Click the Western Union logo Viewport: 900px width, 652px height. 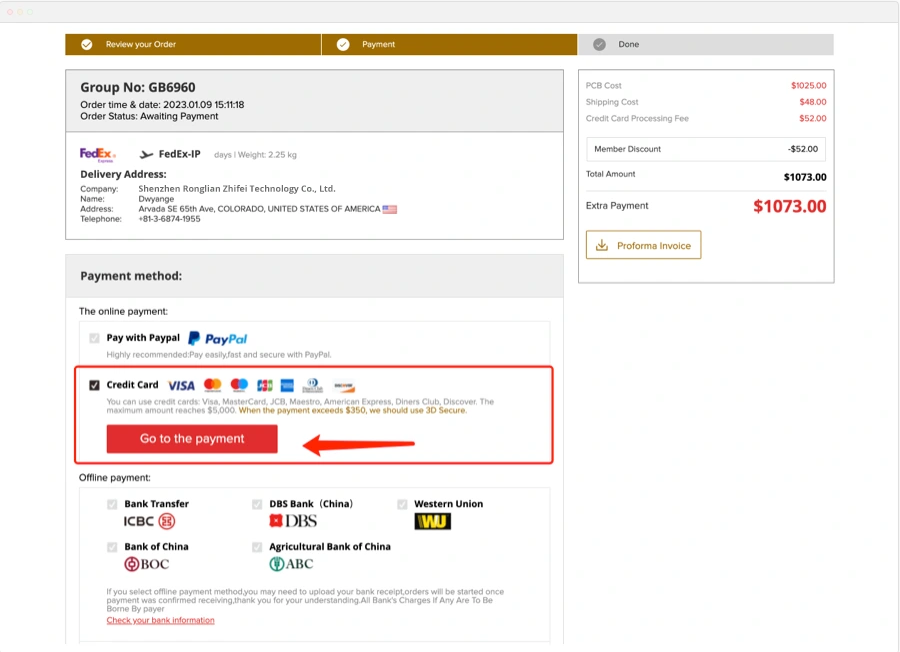[432, 521]
